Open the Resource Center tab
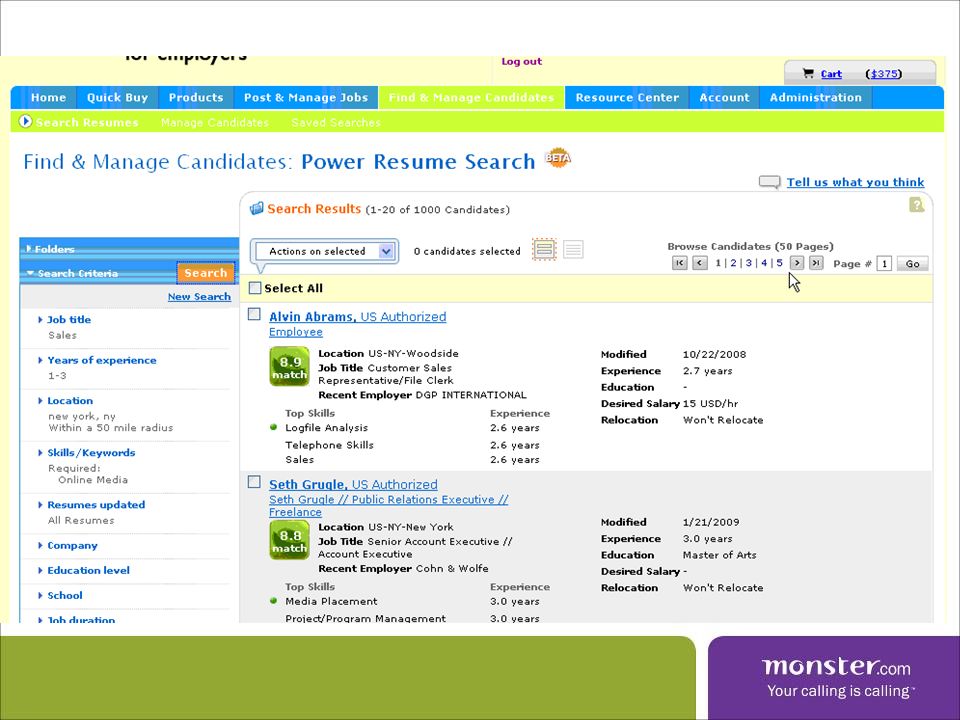 [627, 97]
